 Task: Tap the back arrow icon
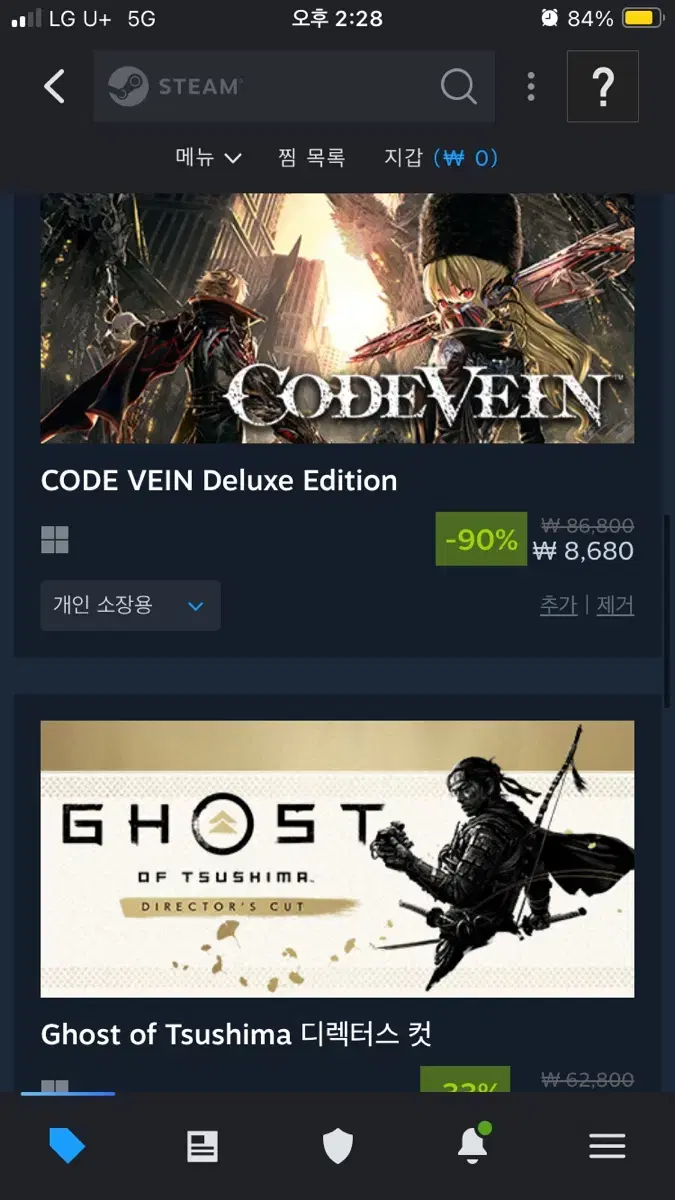point(54,87)
